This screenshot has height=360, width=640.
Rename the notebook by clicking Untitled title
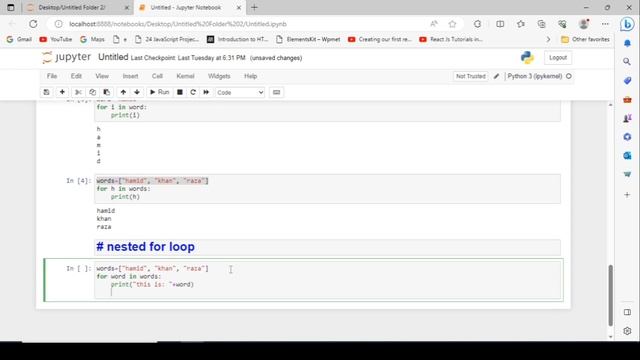click(x=113, y=57)
